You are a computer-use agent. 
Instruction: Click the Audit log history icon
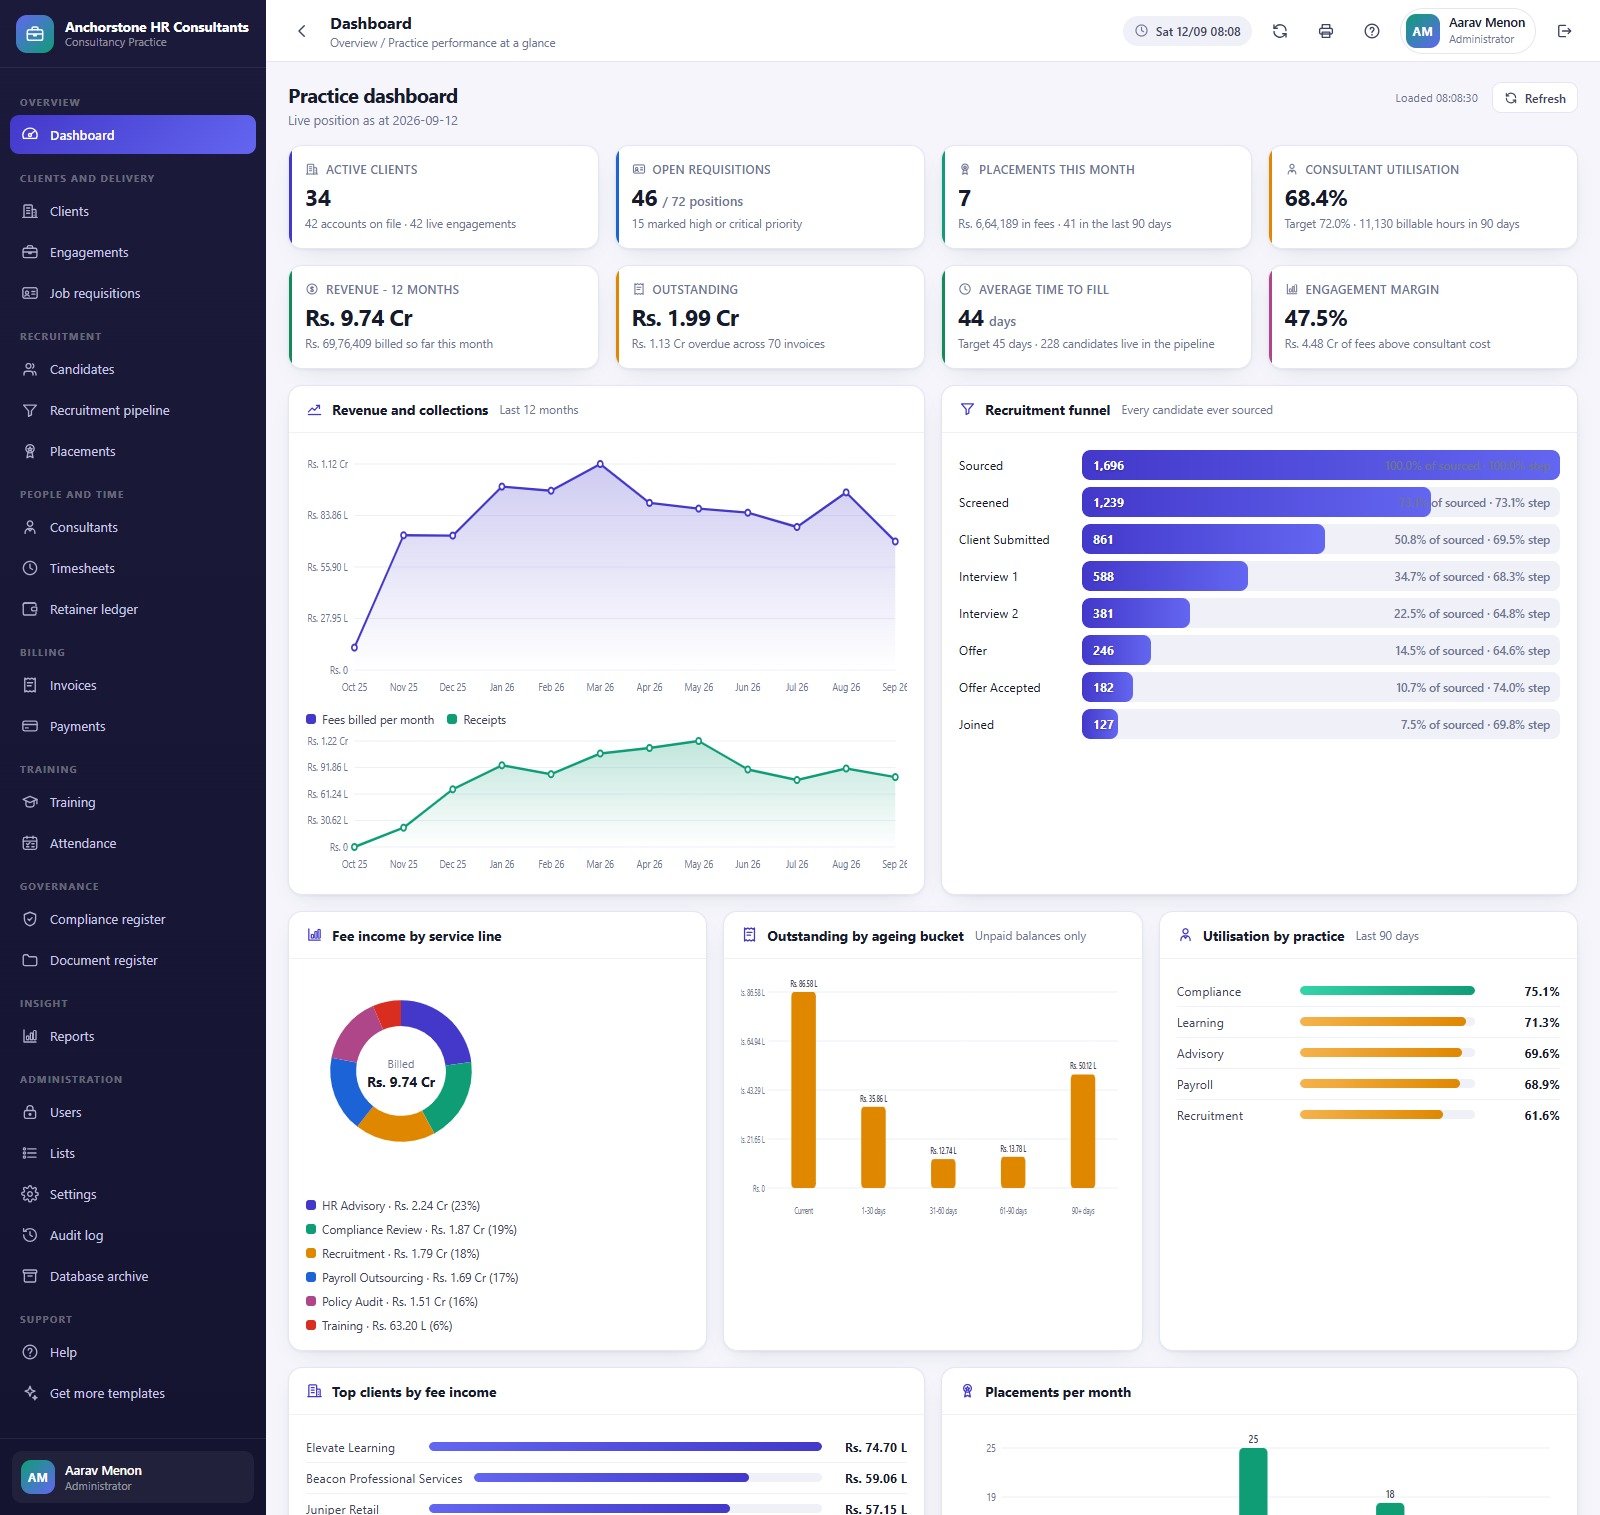pos(30,1235)
